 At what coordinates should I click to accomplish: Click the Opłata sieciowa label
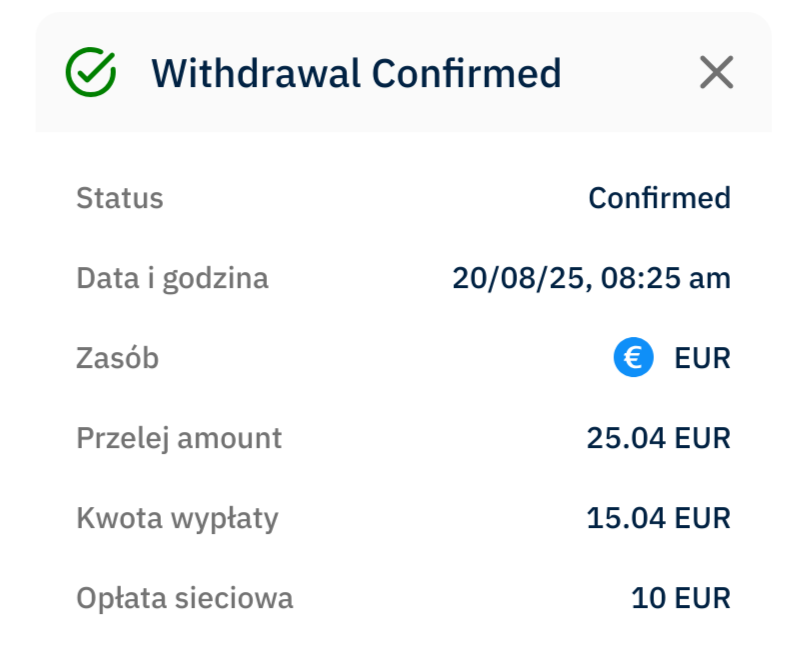coord(185,598)
